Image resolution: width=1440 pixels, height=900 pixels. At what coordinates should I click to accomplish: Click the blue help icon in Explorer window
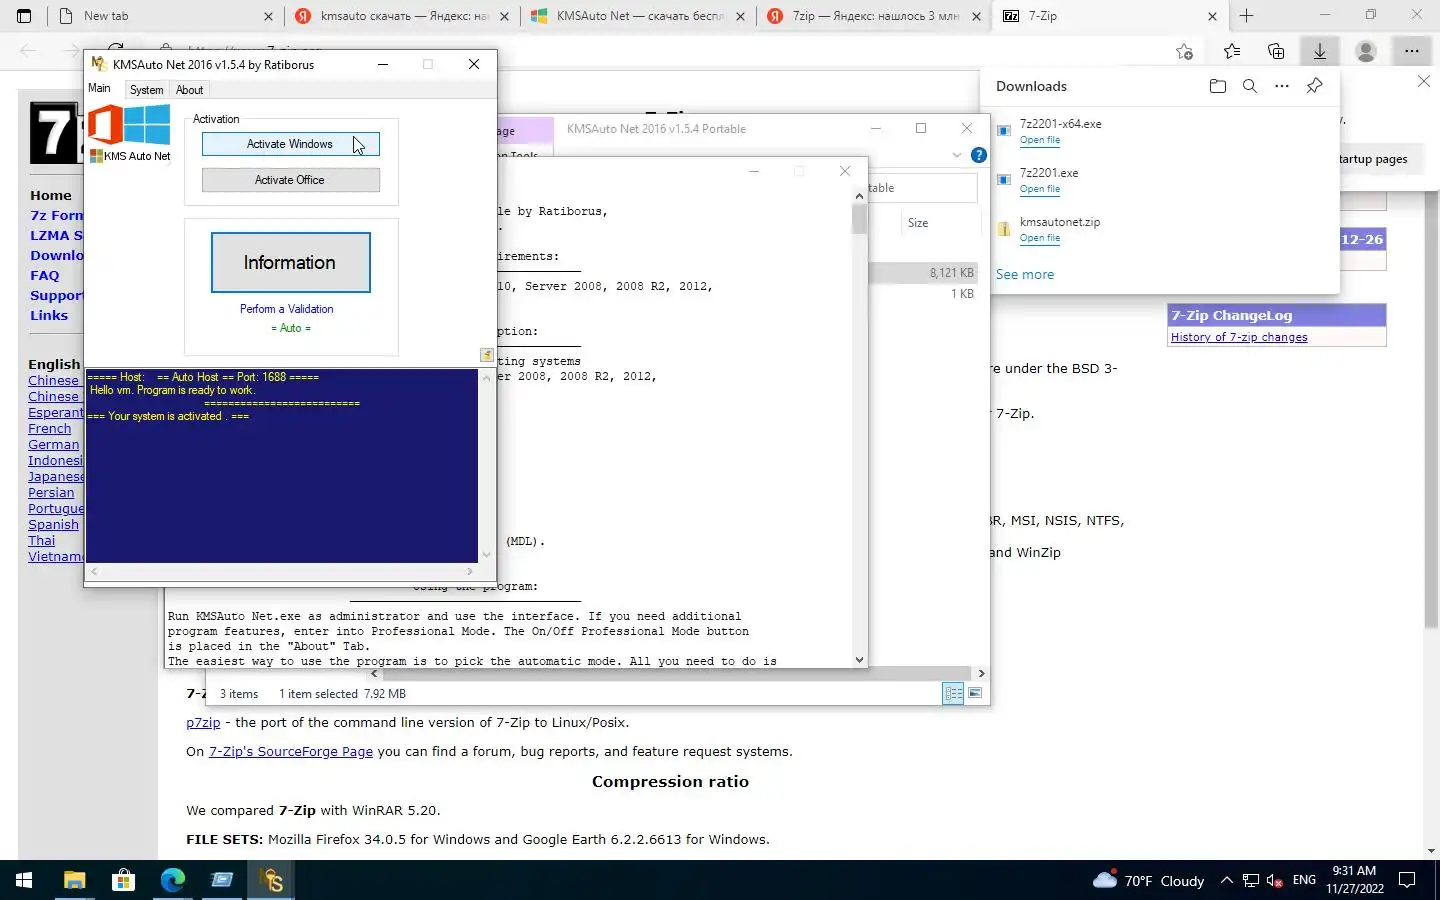[979, 155]
